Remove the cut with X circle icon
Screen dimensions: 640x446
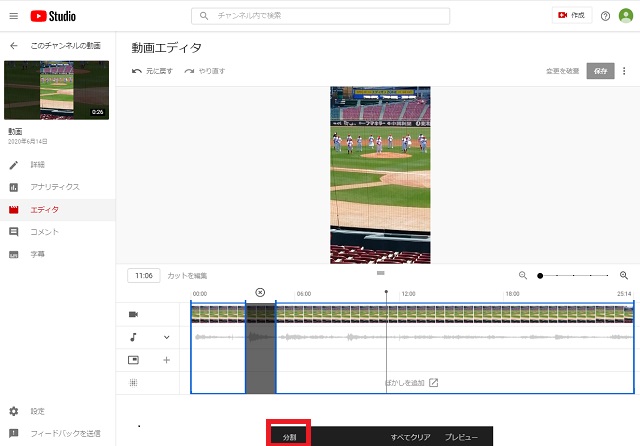click(x=260, y=292)
